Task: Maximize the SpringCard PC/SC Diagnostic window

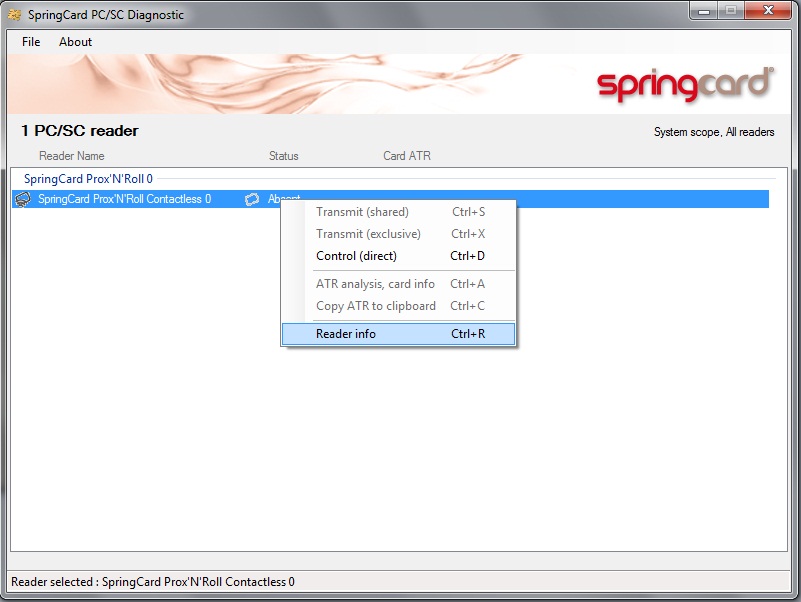Action: [731, 11]
